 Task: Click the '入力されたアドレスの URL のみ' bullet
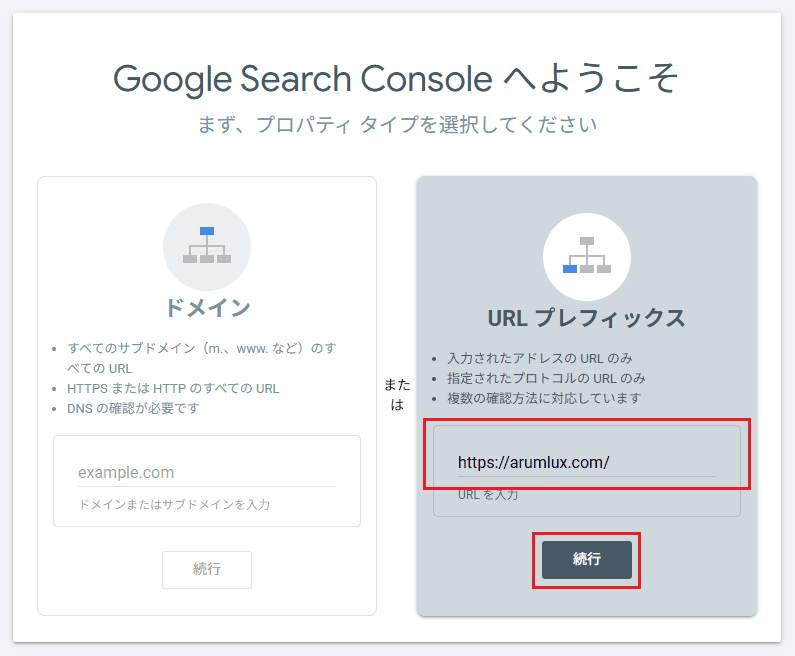[539, 358]
